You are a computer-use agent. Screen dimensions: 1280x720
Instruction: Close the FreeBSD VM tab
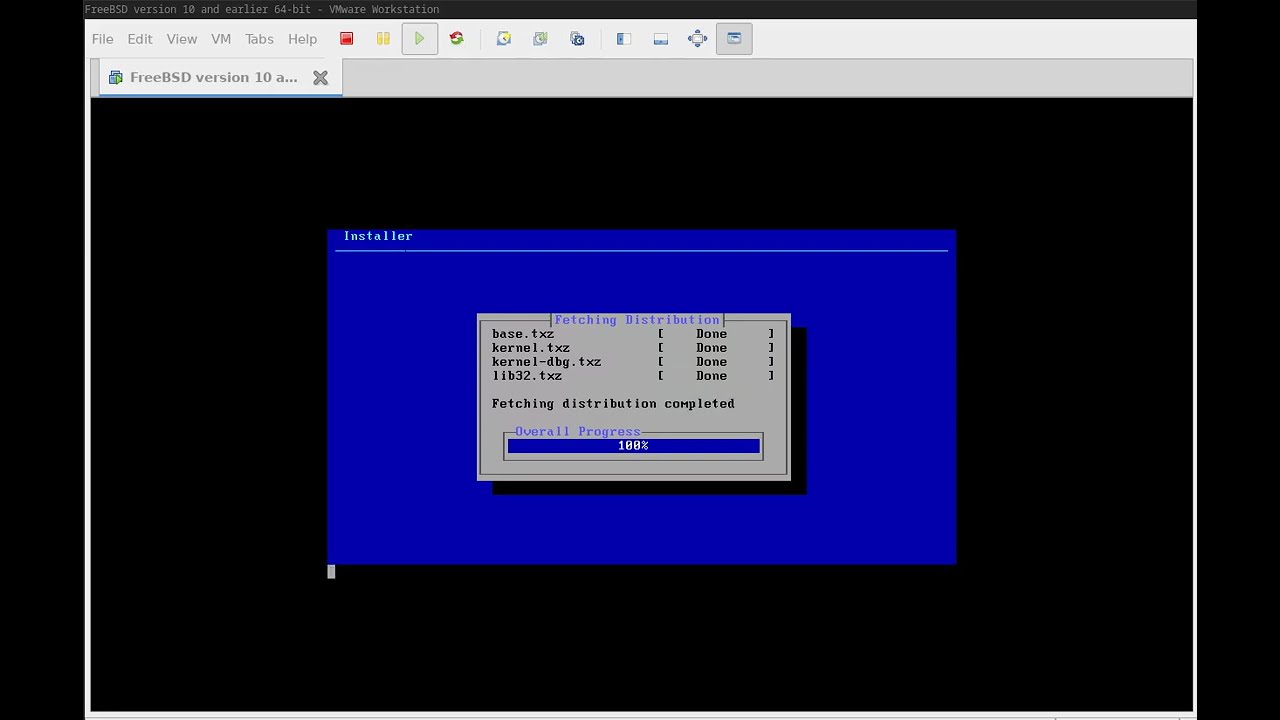[320, 77]
